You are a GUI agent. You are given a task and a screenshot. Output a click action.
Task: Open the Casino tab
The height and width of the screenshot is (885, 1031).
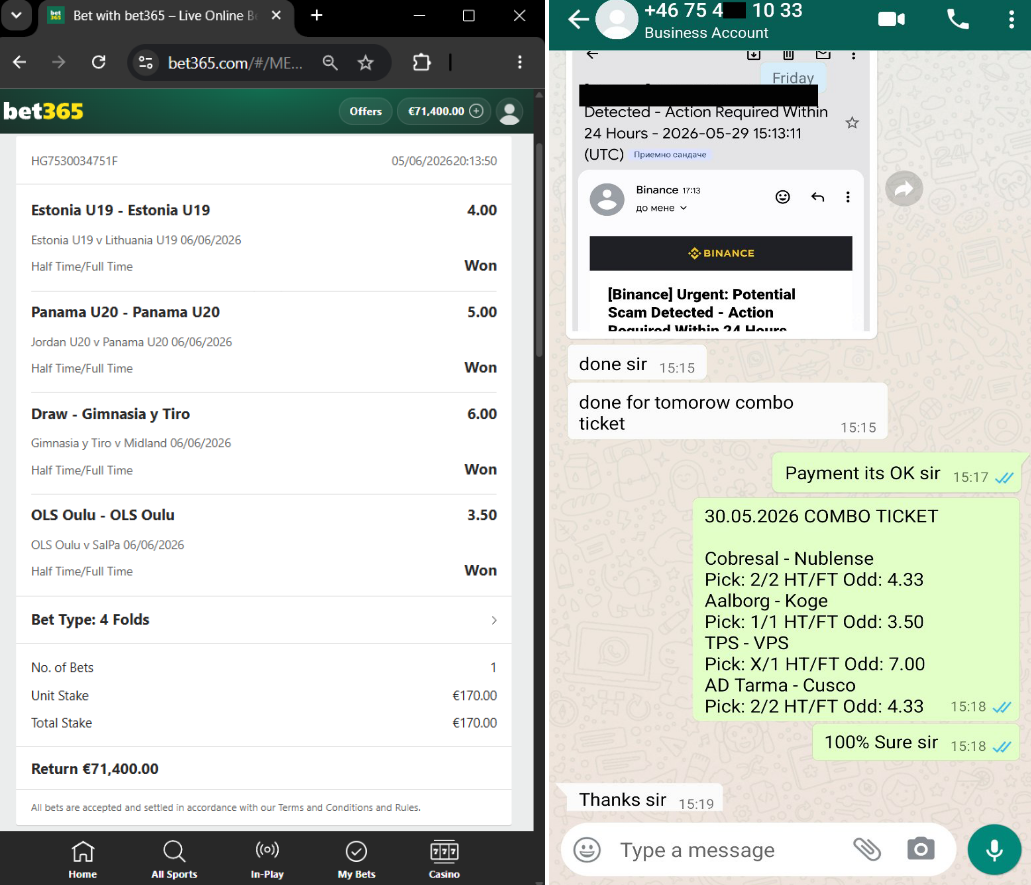(x=444, y=859)
